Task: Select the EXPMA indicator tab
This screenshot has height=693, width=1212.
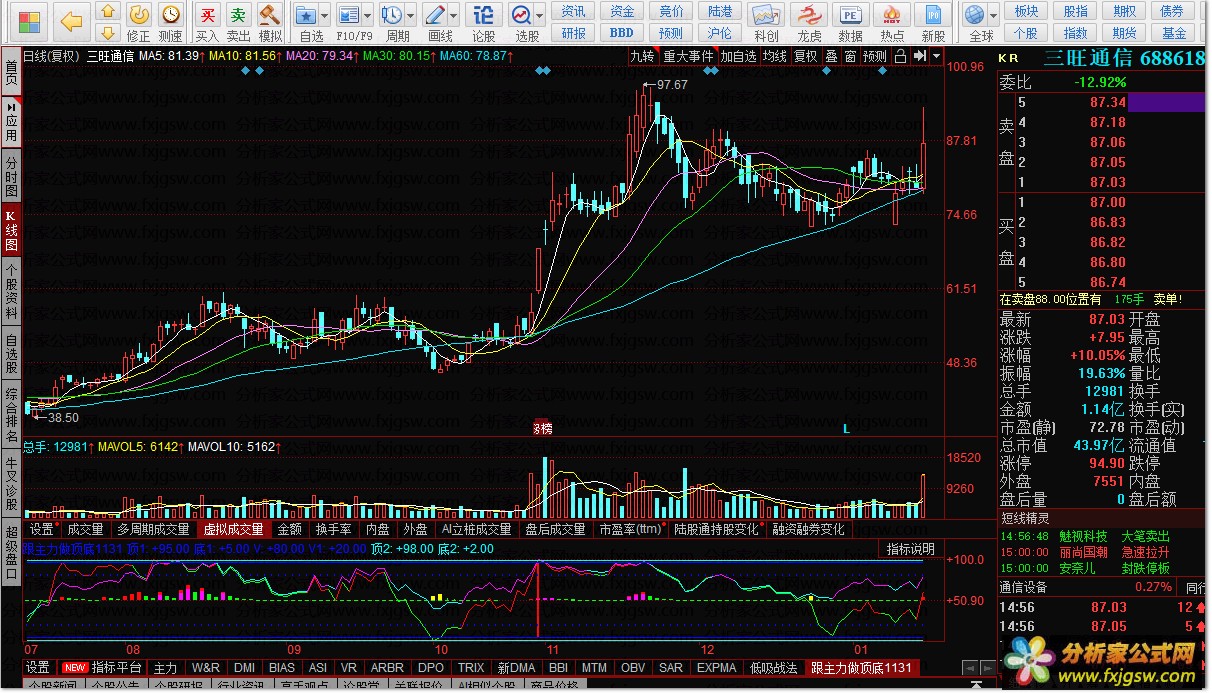Action: click(716, 667)
